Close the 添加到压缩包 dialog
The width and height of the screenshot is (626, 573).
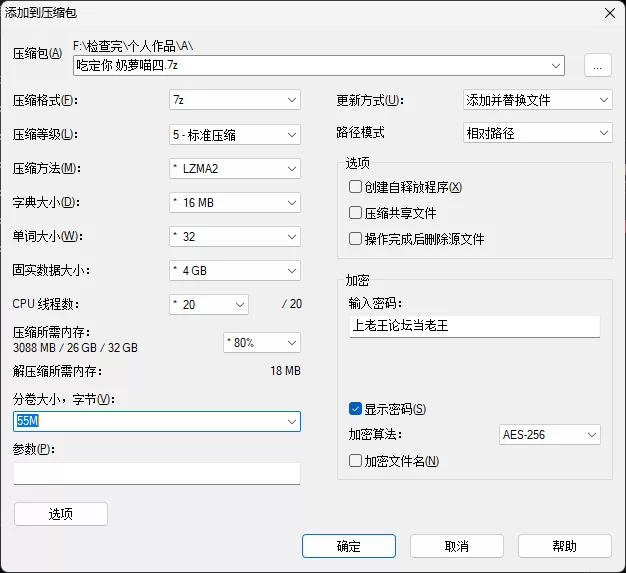coord(610,13)
